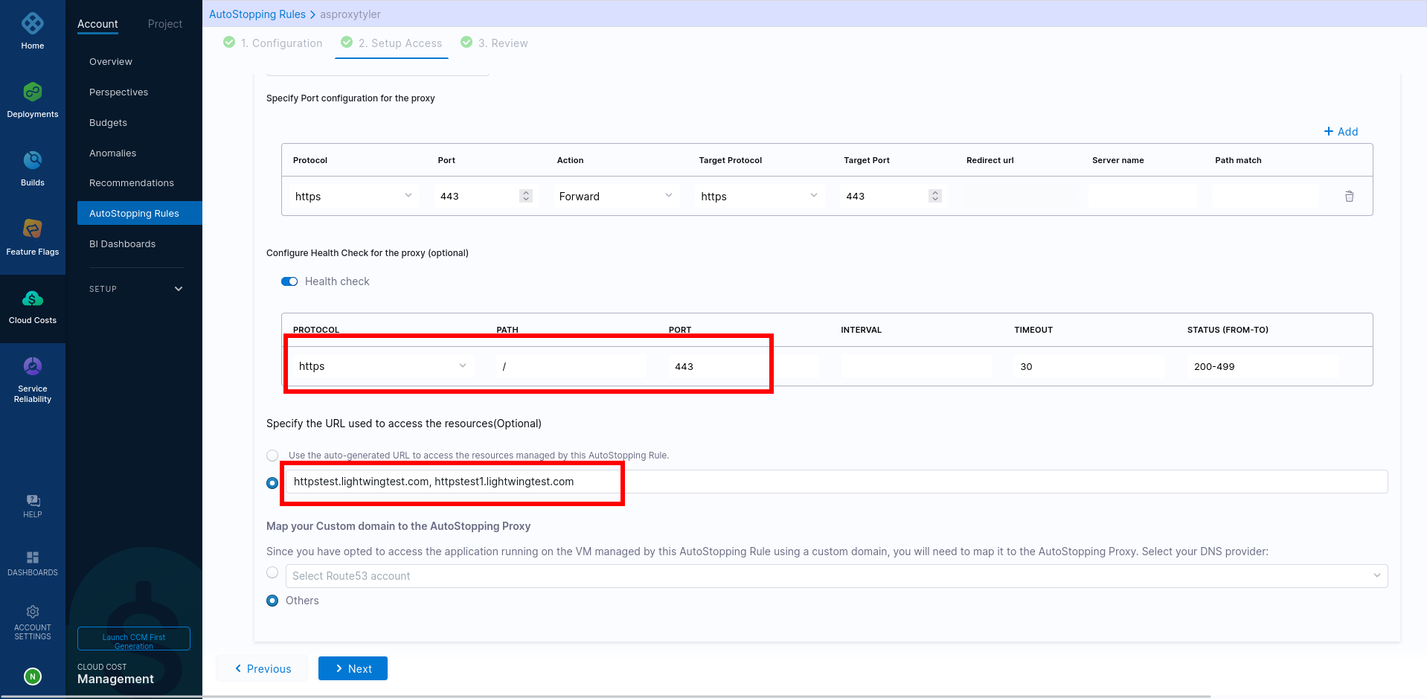Open the port Protocol https dropdown
This screenshot has height=699, width=1427.
[x=354, y=196]
